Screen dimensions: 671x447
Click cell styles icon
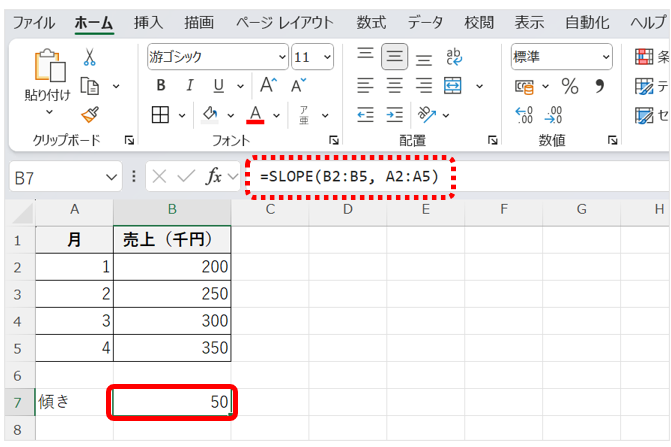click(x=644, y=115)
